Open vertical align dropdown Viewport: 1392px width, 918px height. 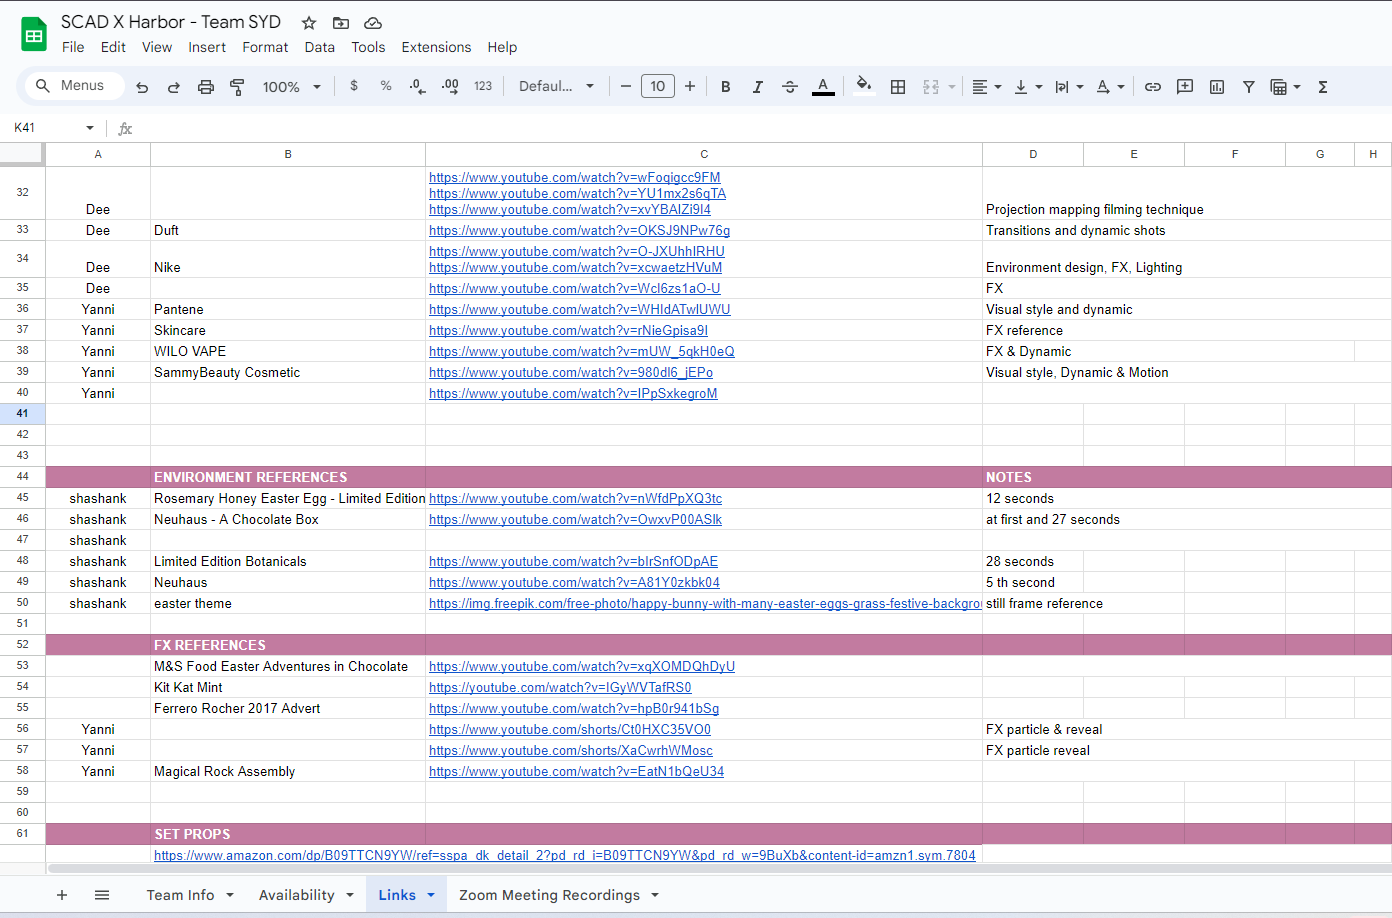tap(1028, 87)
